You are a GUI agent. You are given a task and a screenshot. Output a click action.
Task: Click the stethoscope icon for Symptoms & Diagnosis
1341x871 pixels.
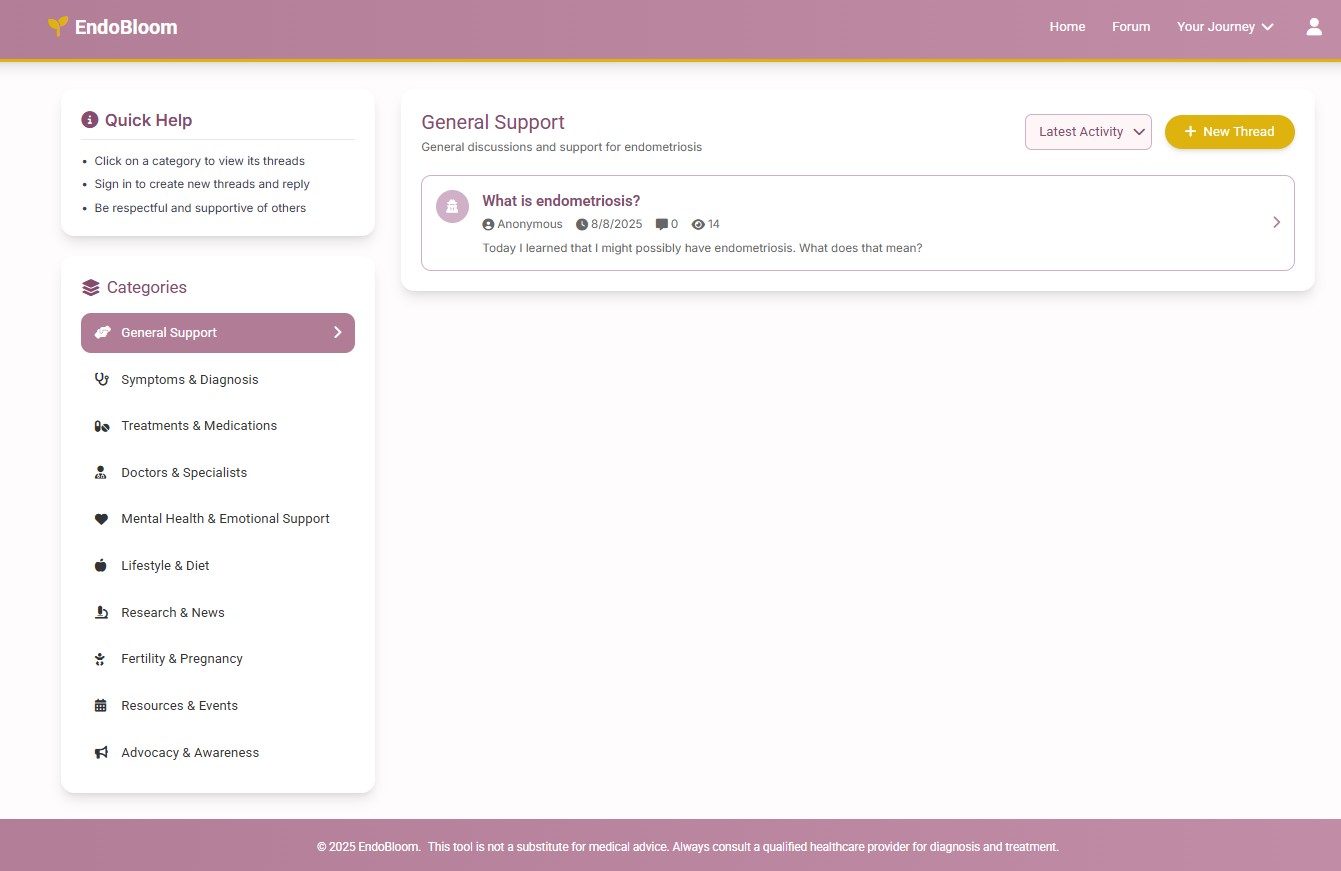pyautogui.click(x=101, y=380)
